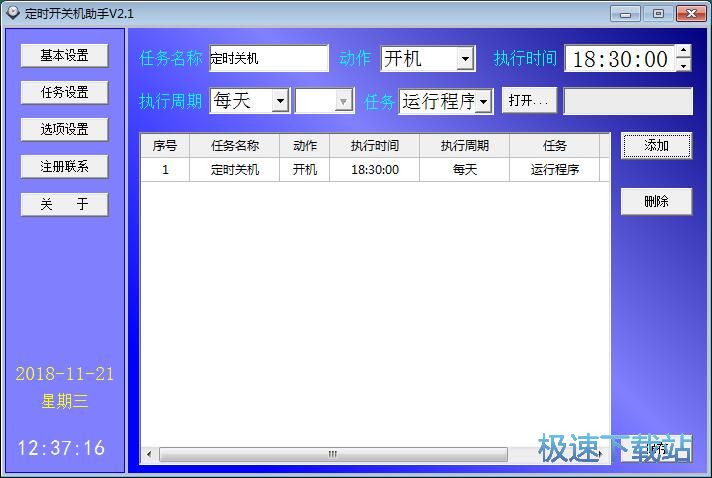712x478 pixels.
Task: Click the app icon in title bar
Action: tap(13, 13)
